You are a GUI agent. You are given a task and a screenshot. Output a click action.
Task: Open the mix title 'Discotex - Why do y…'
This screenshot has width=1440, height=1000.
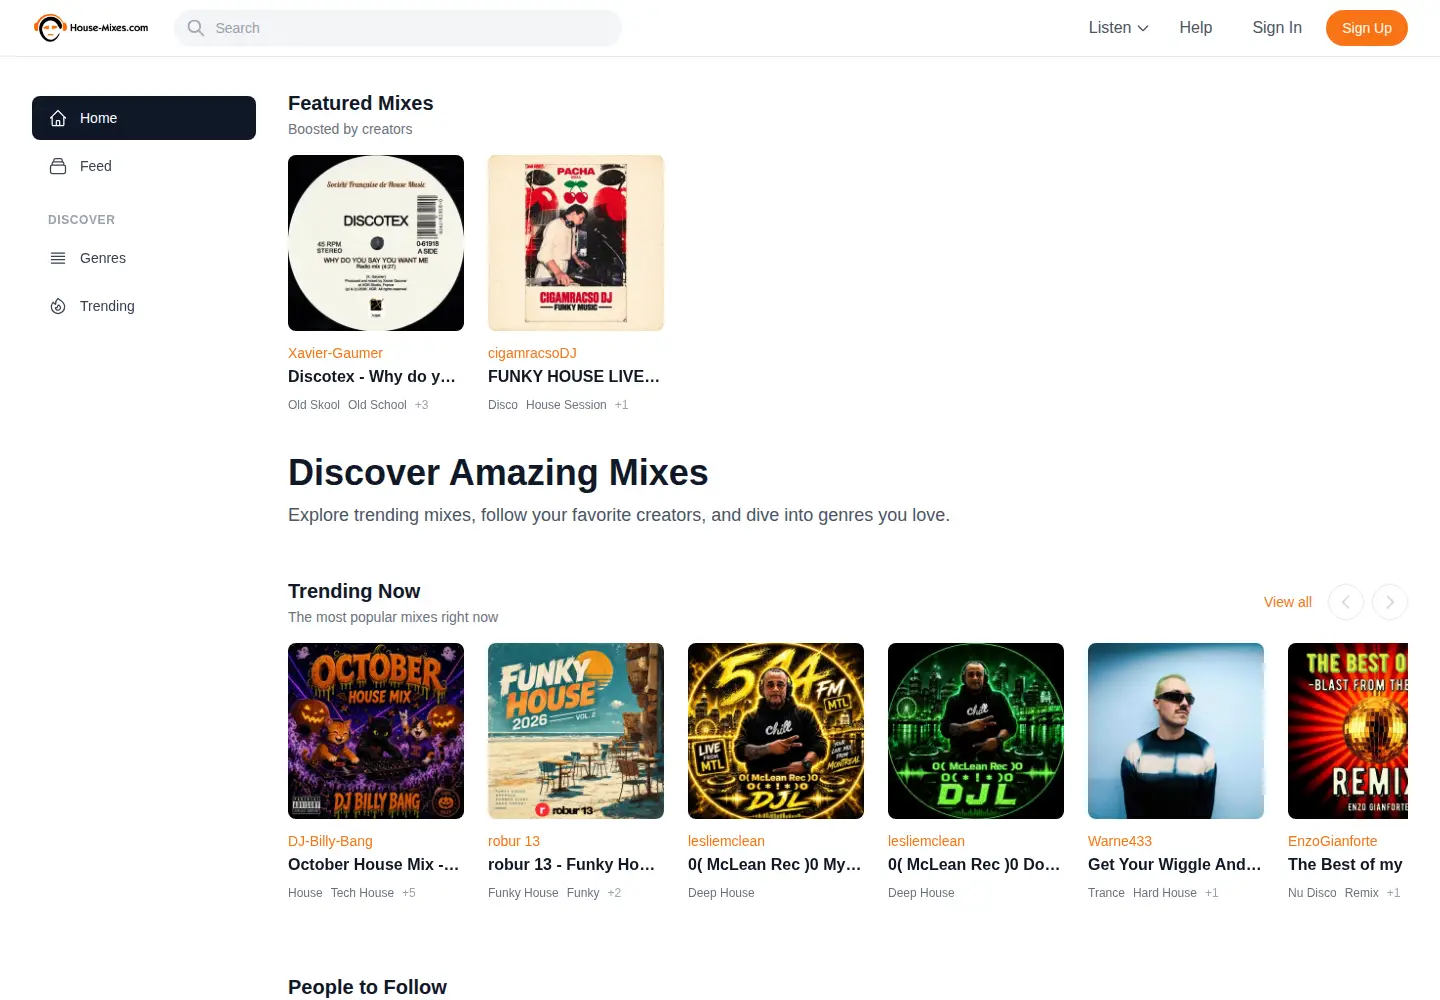[x=372, y=376]
